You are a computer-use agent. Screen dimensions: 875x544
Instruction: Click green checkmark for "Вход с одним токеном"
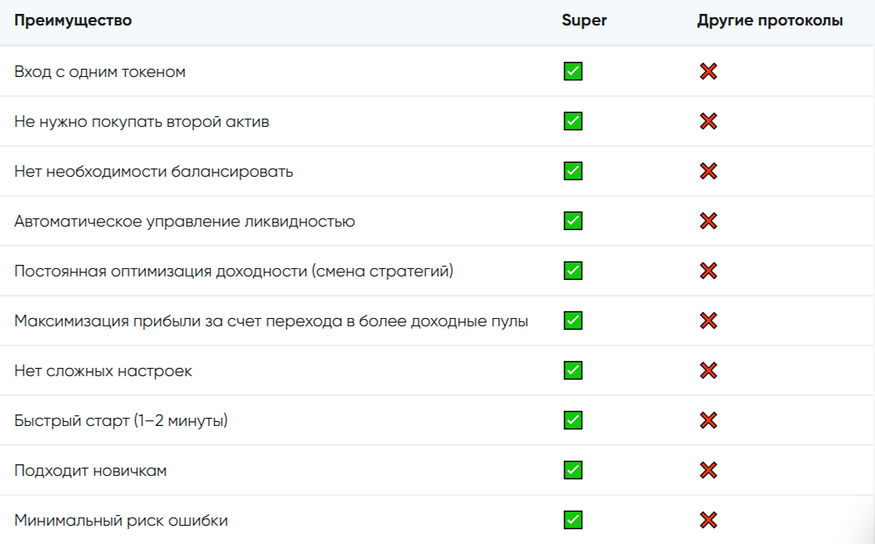573,72
